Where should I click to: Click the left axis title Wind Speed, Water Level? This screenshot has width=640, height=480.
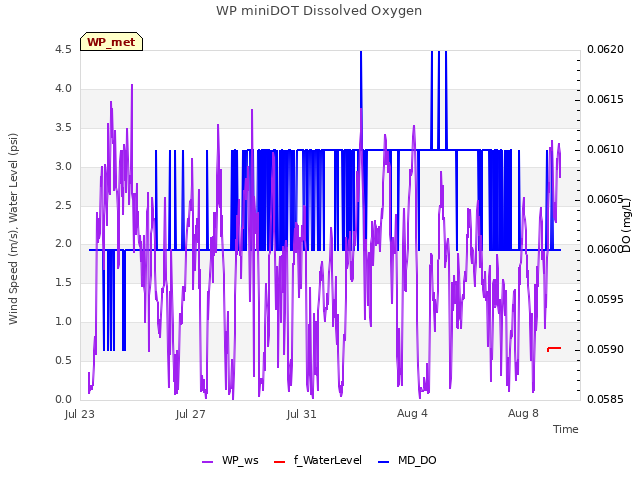tap(13, 229)
